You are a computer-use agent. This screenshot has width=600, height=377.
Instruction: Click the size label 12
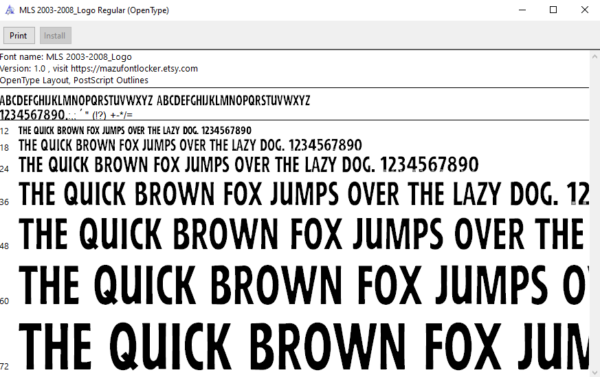click(x=4, y=131)
